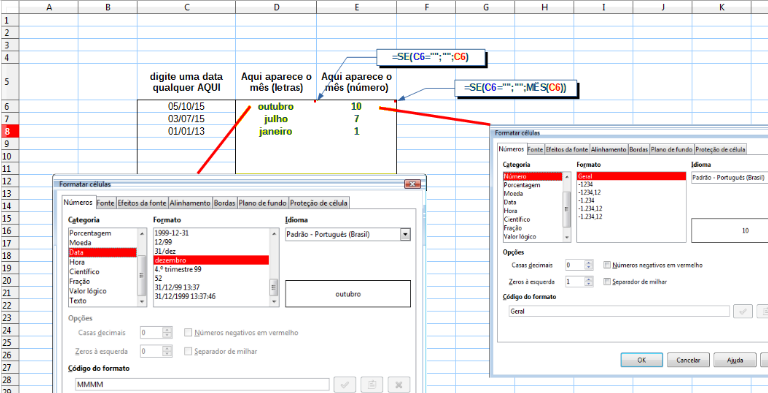Open the Idioma combo box in the Geral dialog

click(x=729, y=178)
